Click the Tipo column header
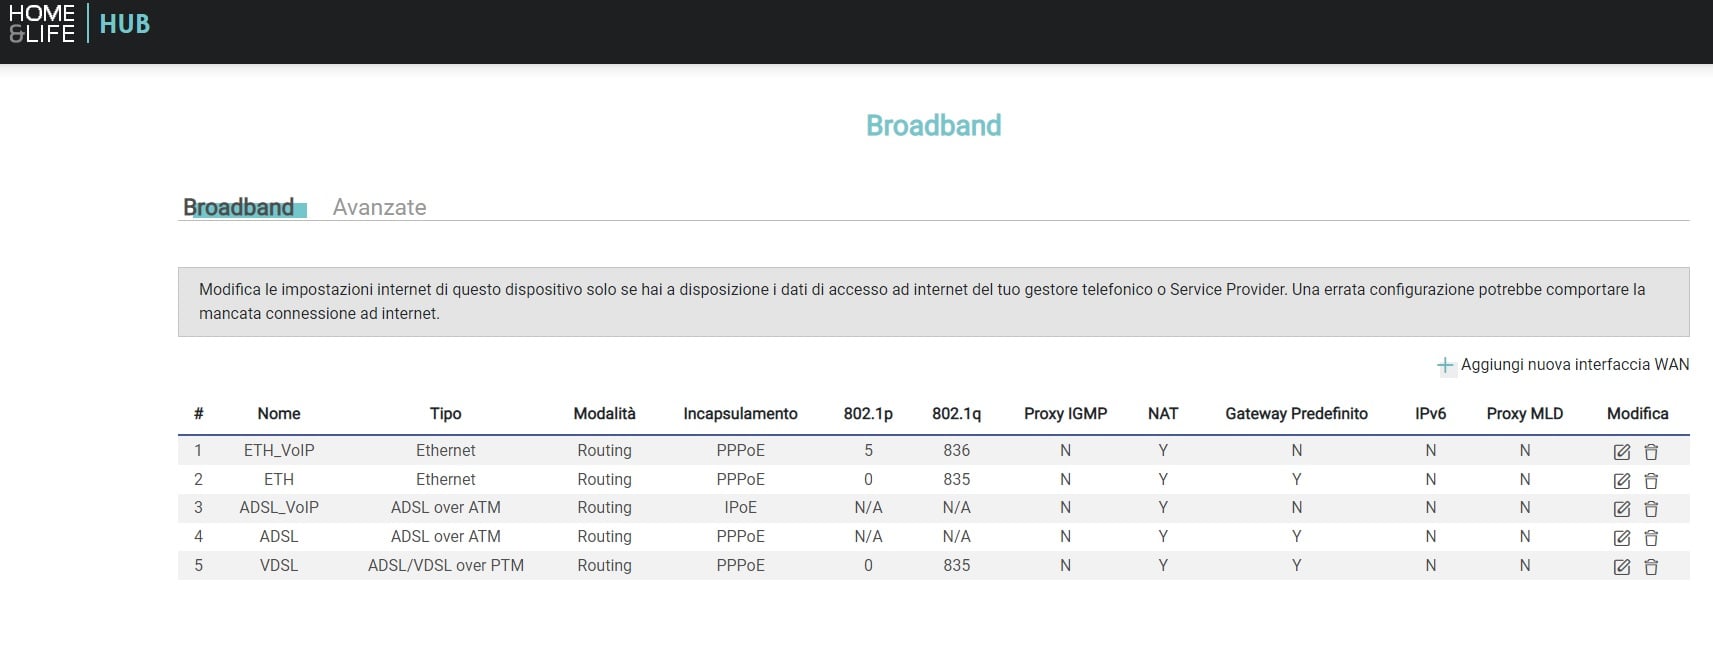 (x=445, y=413)
